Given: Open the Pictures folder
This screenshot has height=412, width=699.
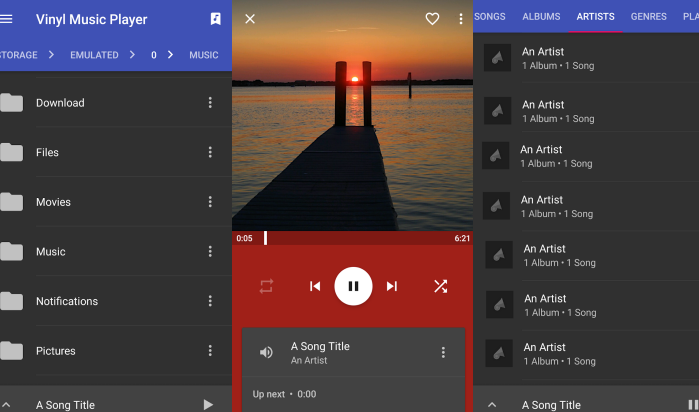Looking at the screenshot, I should pos(116,350).
